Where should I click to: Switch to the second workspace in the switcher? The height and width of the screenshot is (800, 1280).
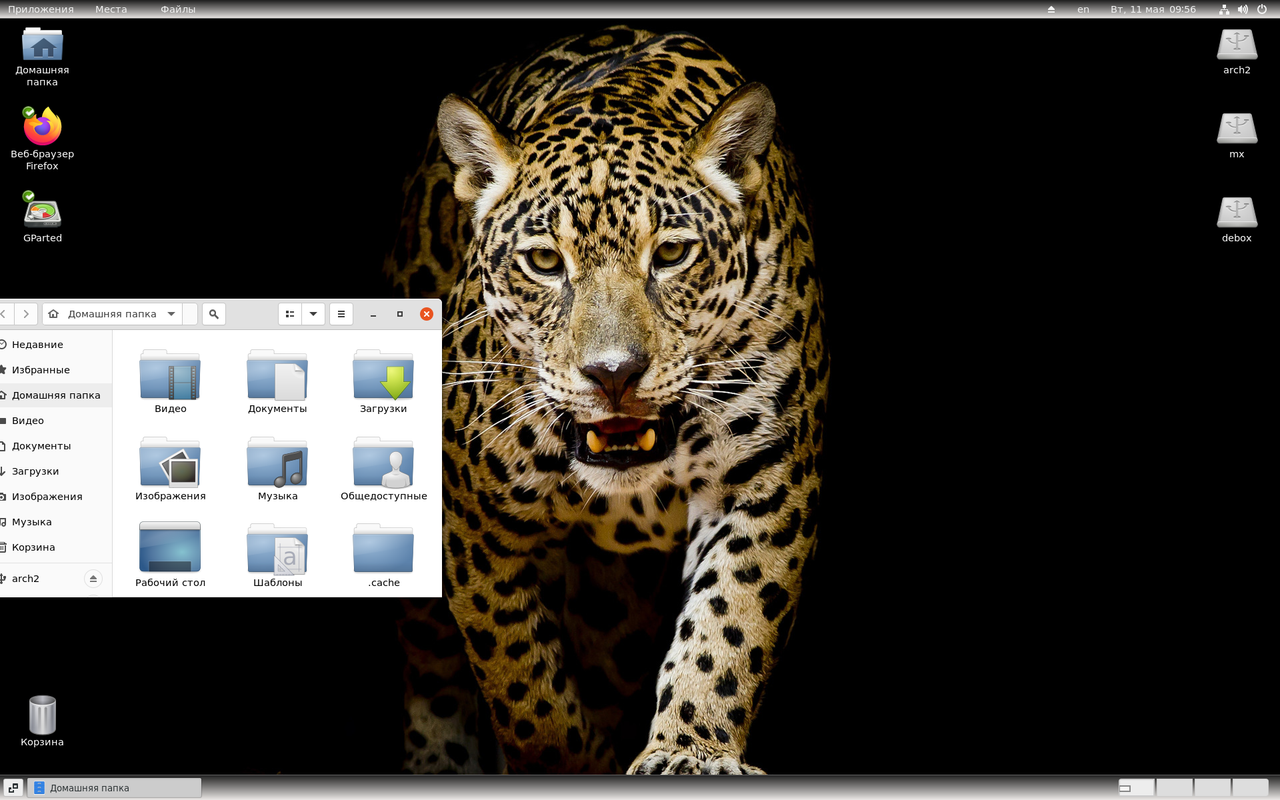click(1174, 788)
